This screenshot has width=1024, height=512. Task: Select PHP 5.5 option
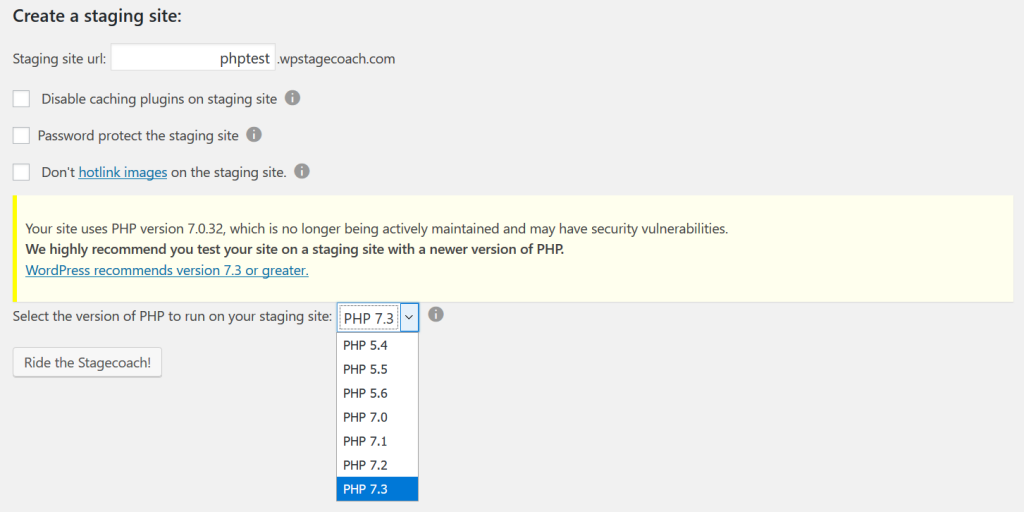pos(377,370)
